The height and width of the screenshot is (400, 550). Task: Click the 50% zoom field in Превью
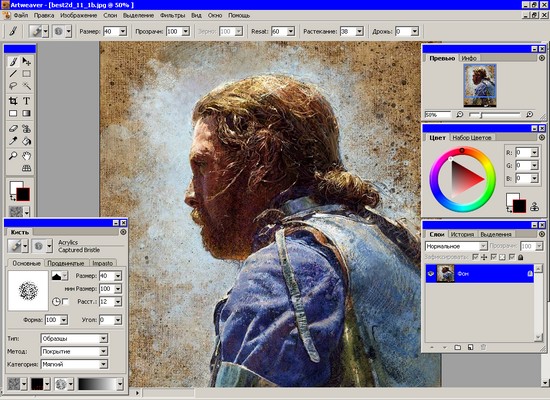click(x=437, y=115)
